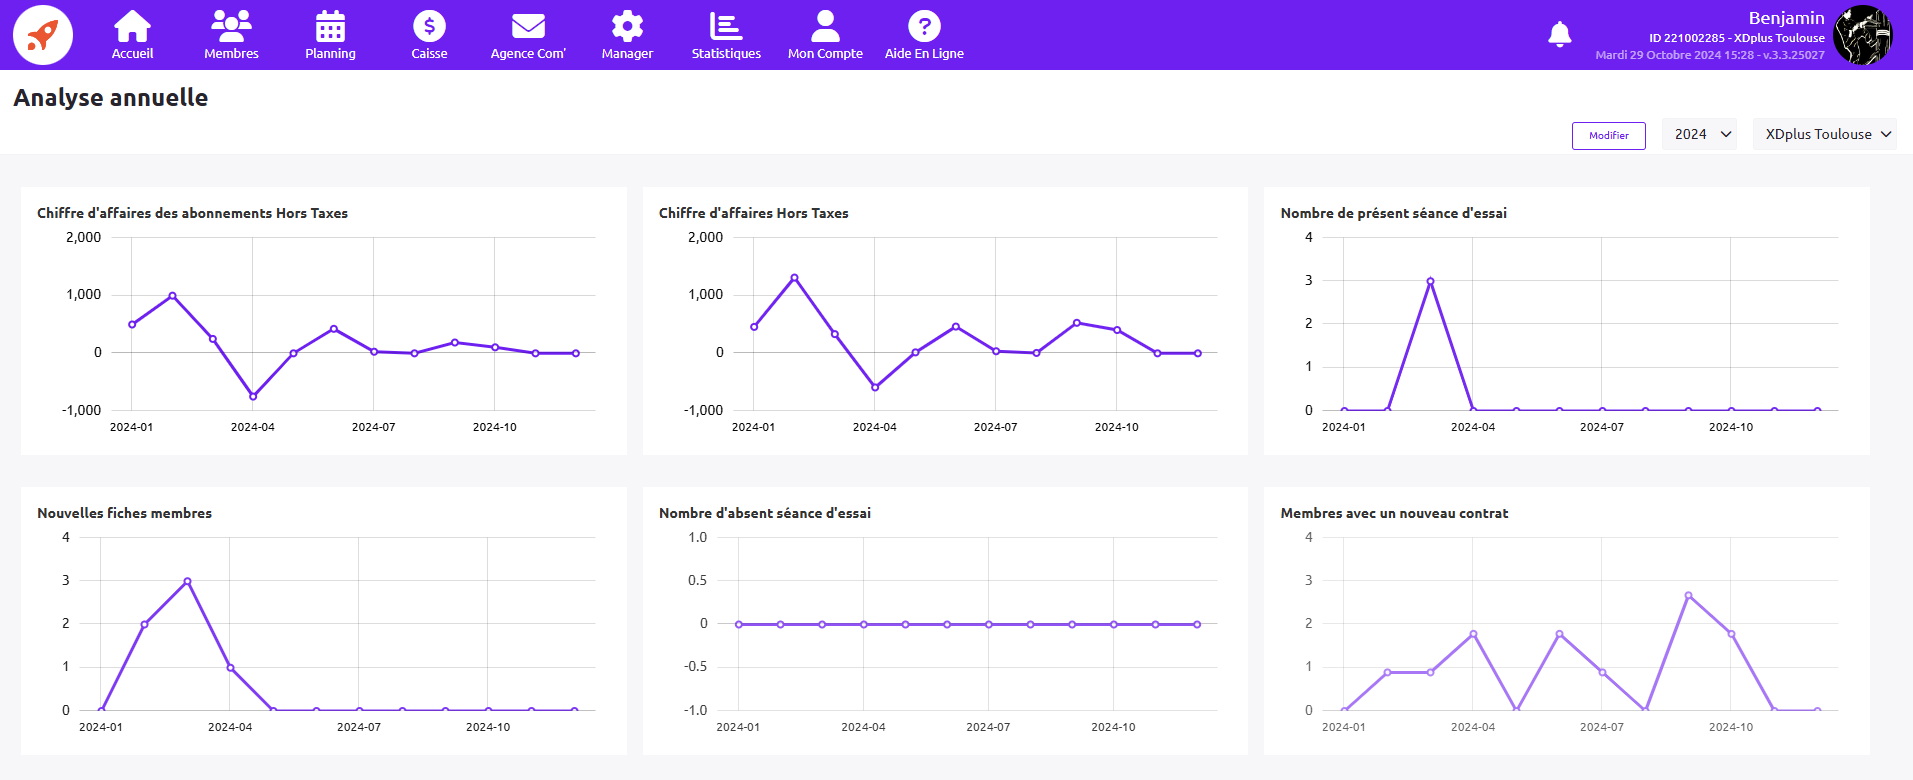The height and width of the screenshot is (780, 1913).
Task: Click the user profile avatar picture
Action: [1863, 35]
